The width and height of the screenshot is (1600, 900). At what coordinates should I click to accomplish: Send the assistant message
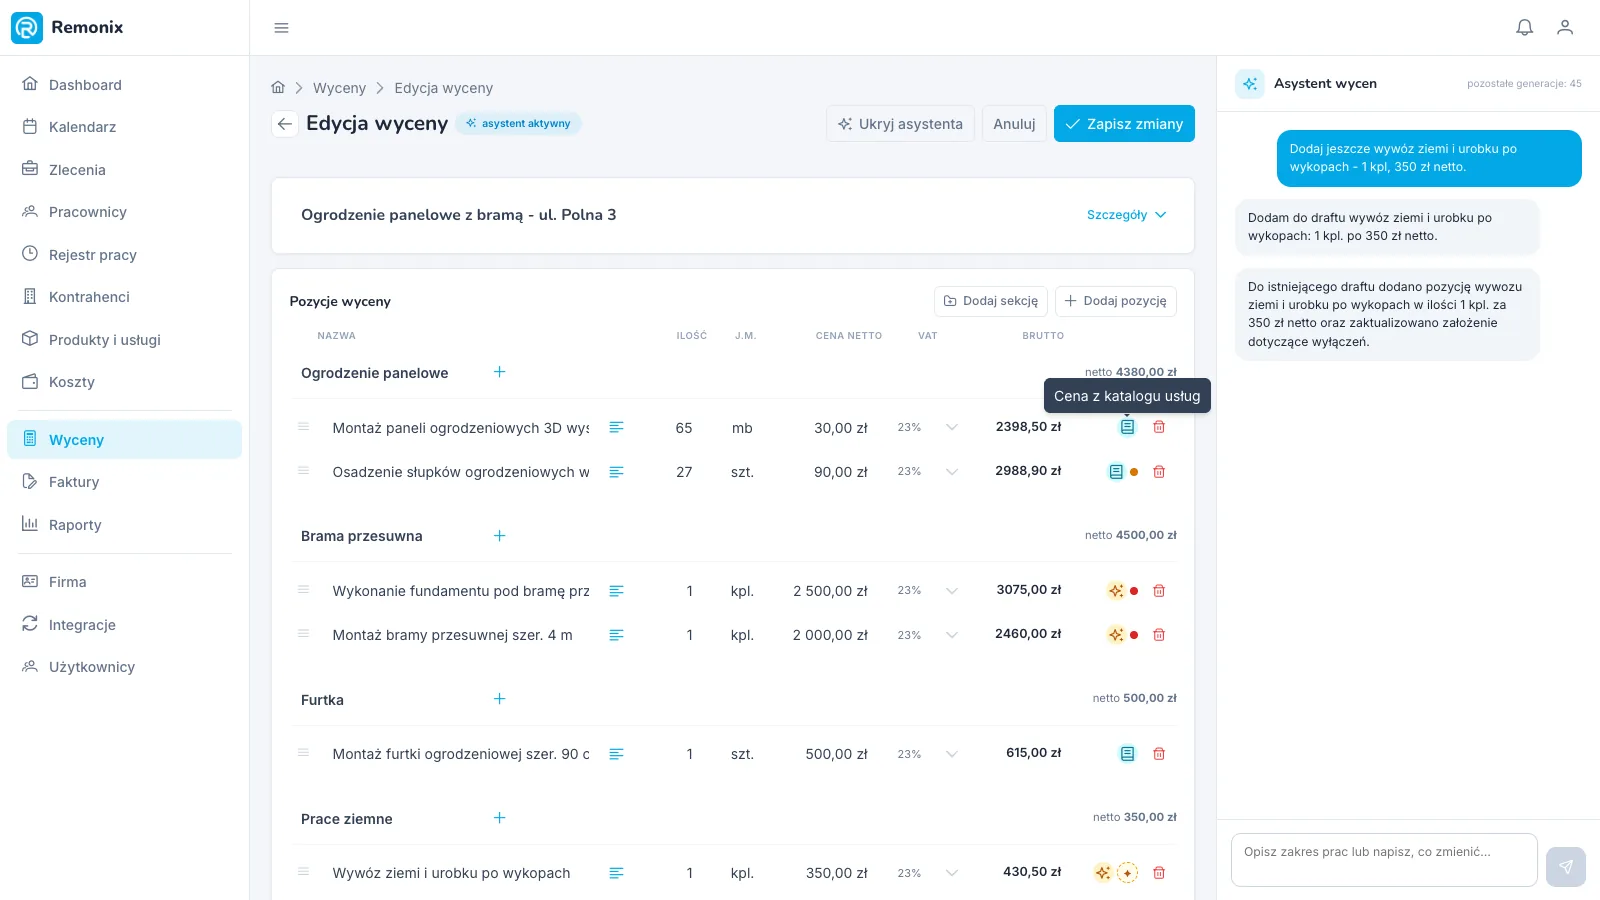pyautogui.click(x=1565, y=867)
